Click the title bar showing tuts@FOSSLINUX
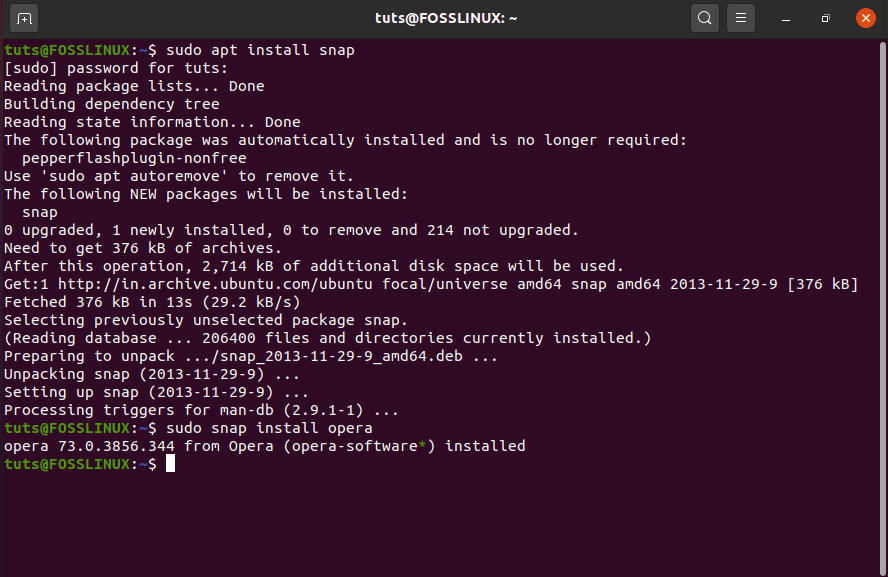The height and width of the screenshot is (577, 888). (444, 17)
